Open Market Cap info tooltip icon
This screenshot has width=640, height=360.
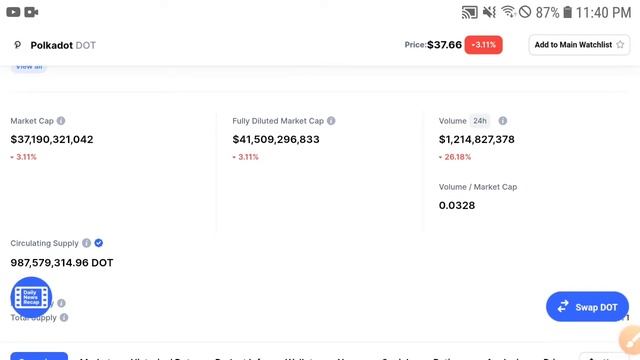(x=61, y=121)
